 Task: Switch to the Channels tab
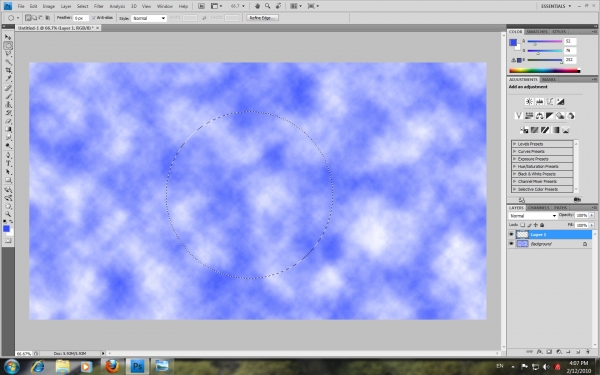point(538,208)
